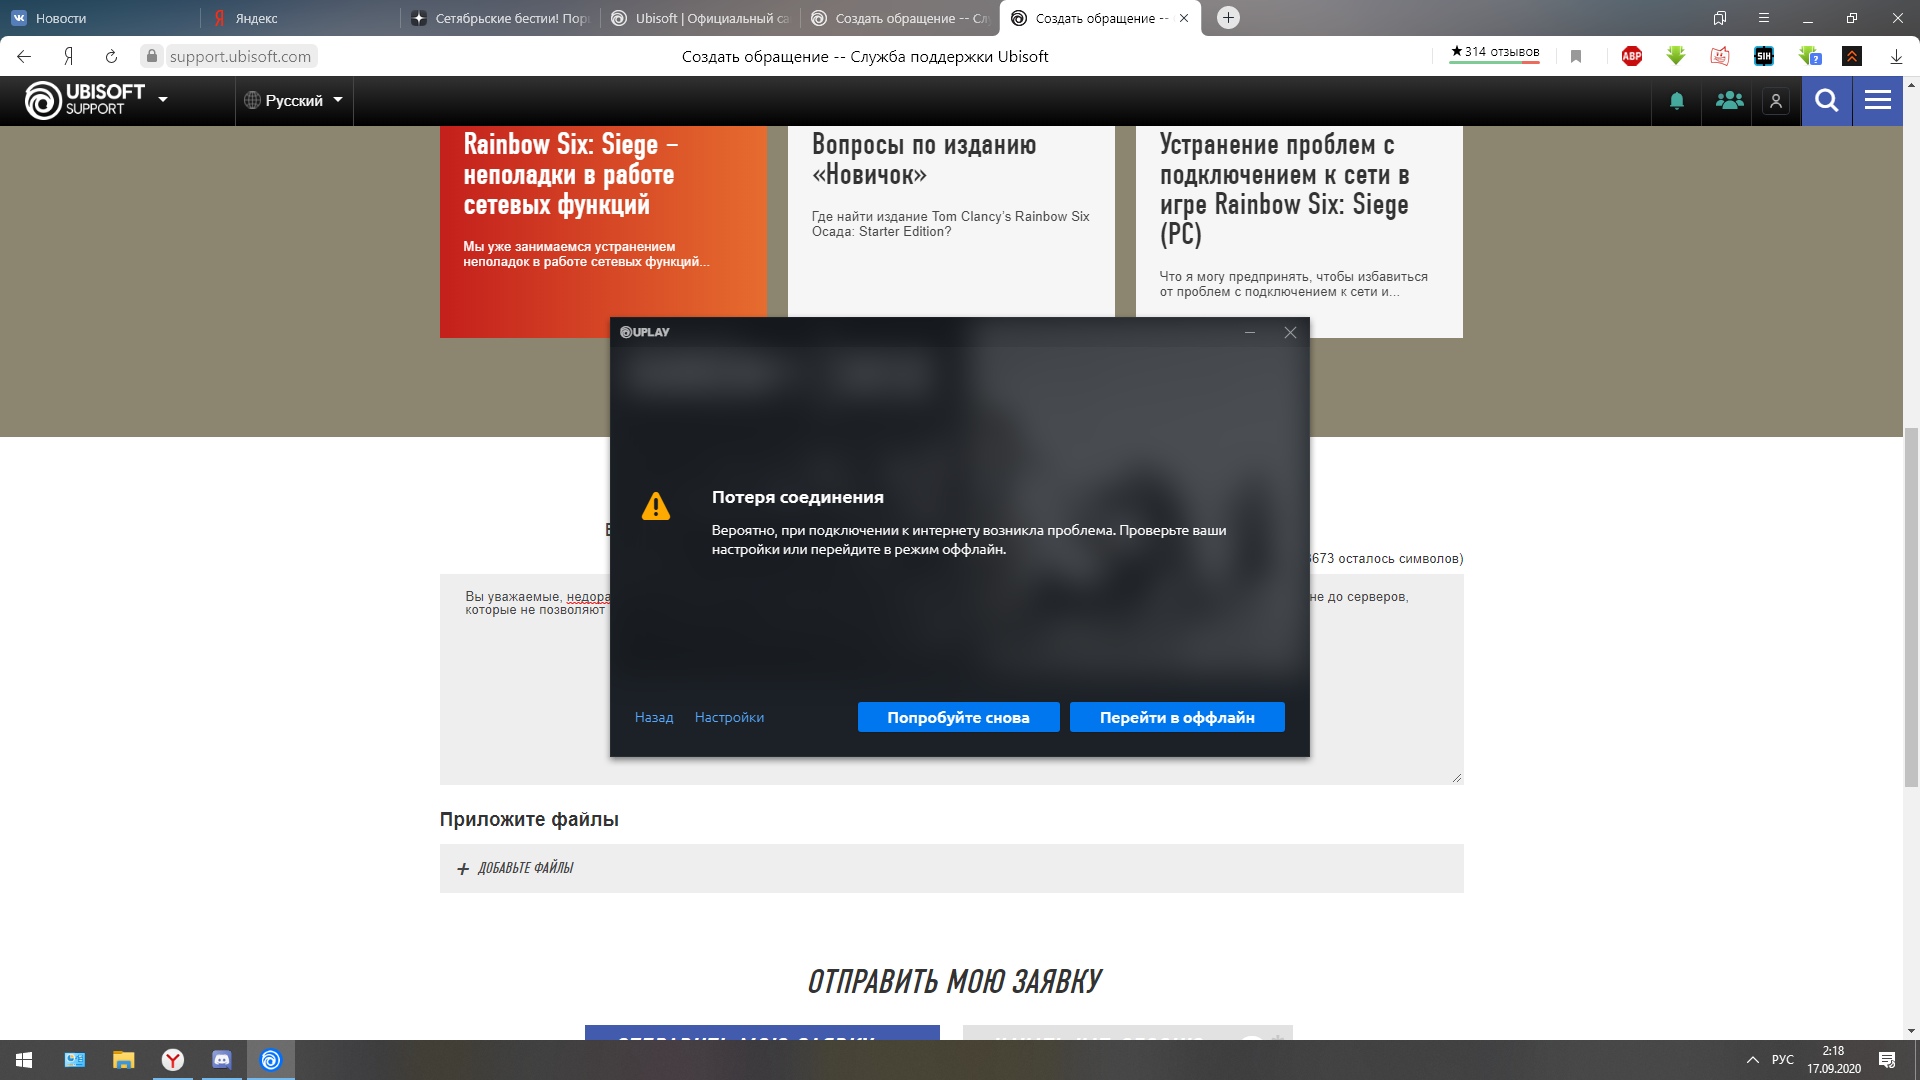
Task: Open a new browser tab
Action: tap(1228, 18)
